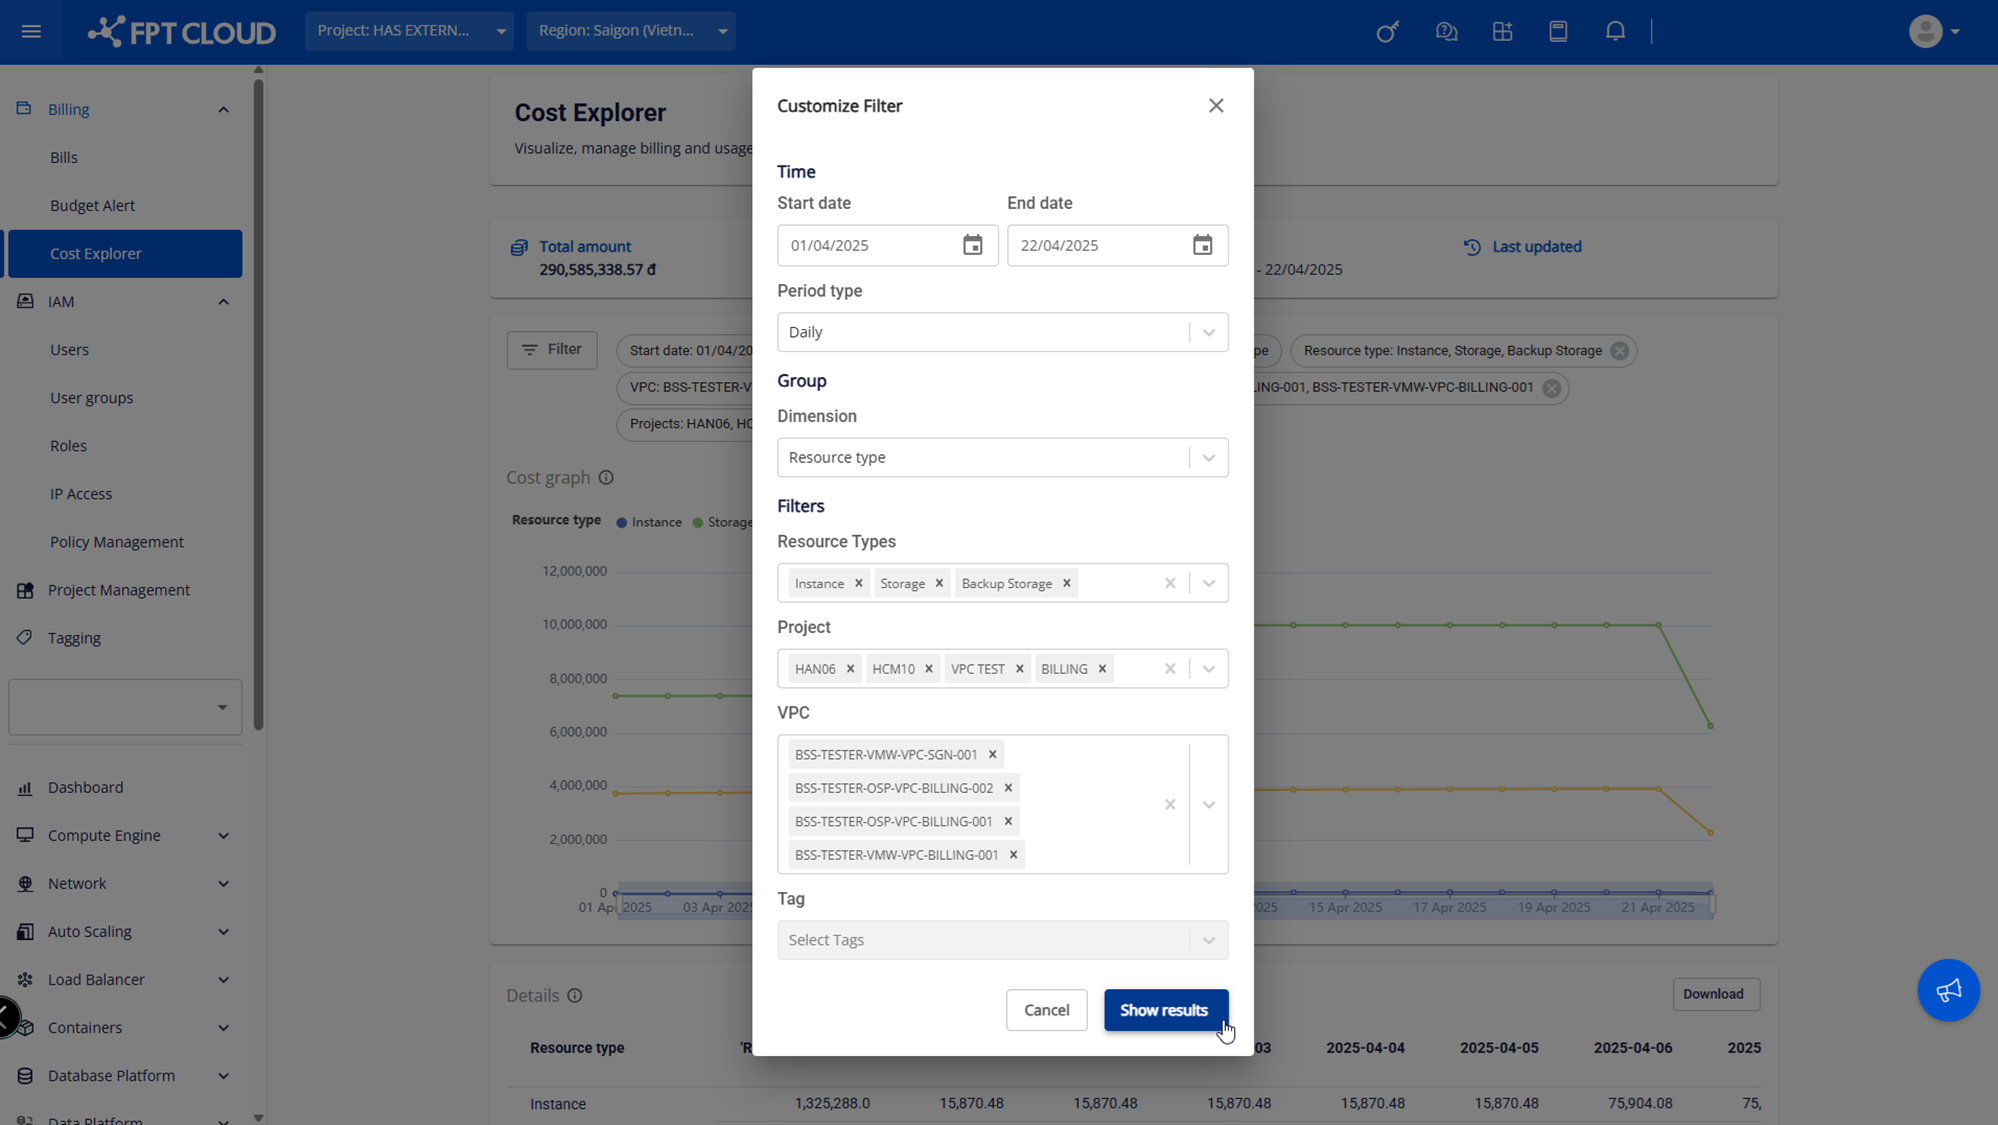
Task: Click the Show results button
Action: point(1165,1010)
